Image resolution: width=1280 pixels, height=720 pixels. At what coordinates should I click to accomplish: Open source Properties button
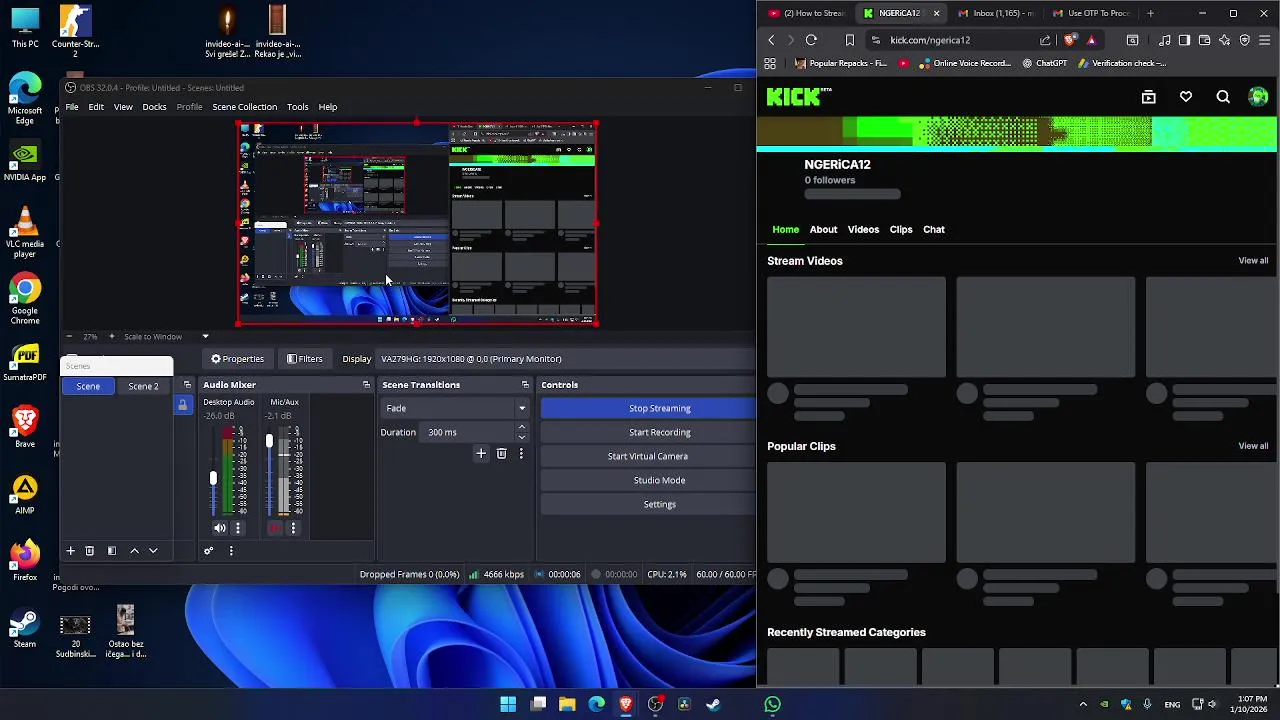[237, 359]
